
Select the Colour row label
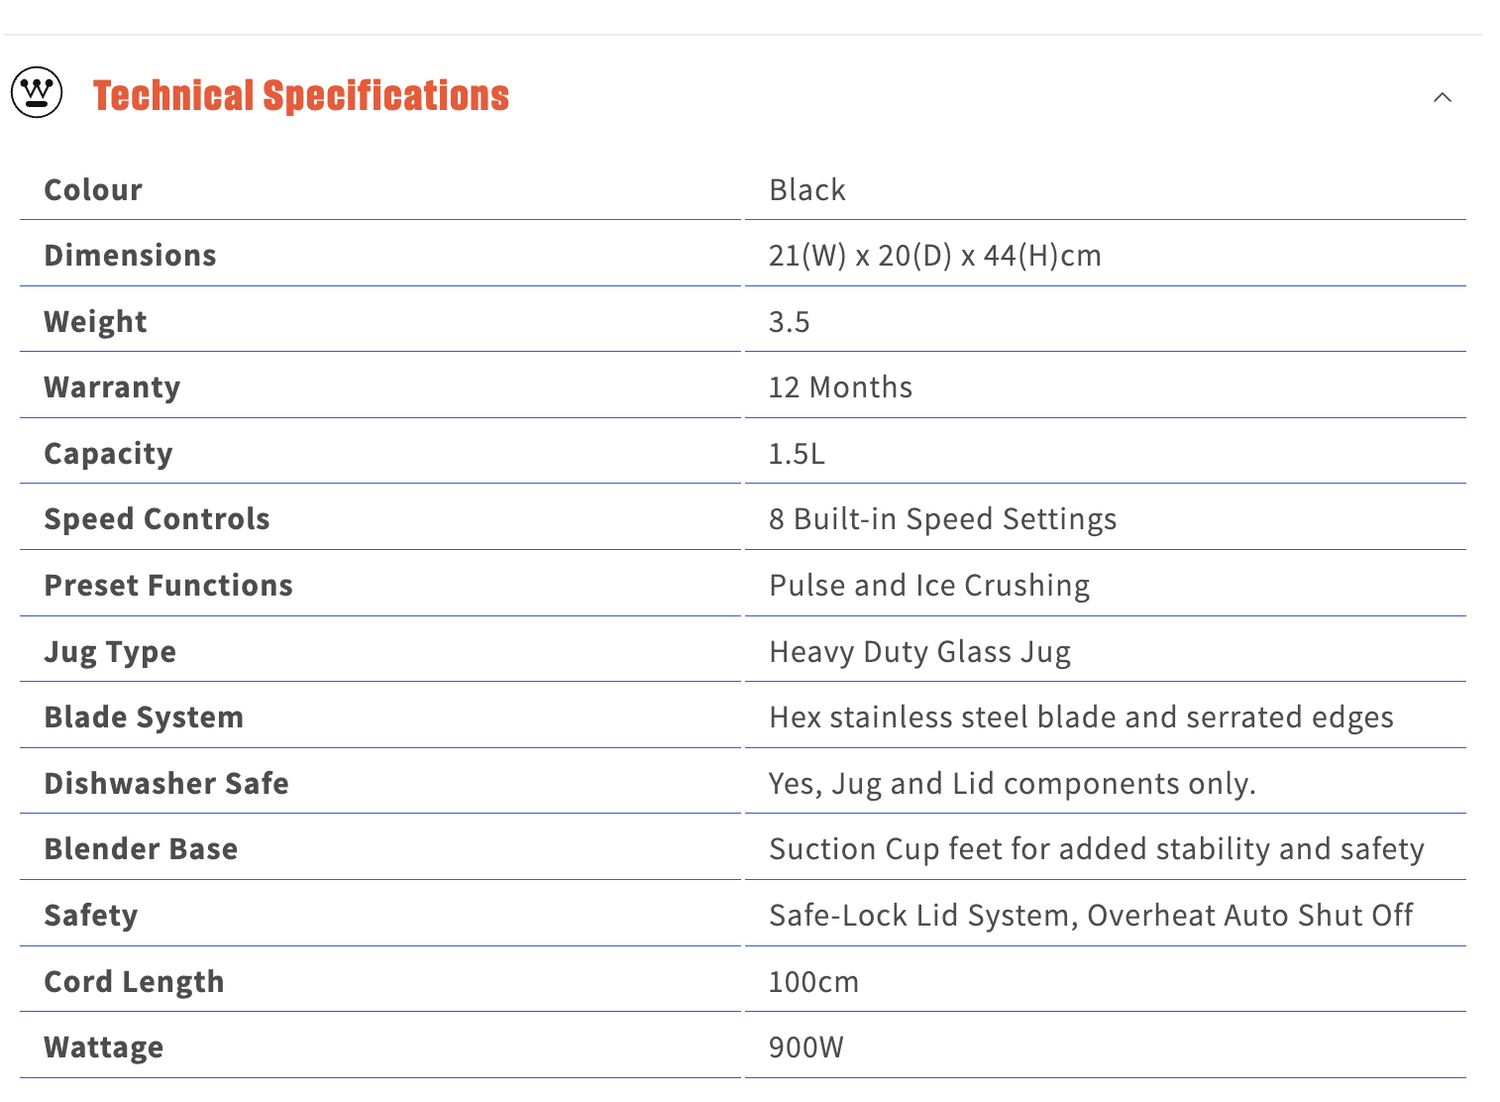[93, 190]
